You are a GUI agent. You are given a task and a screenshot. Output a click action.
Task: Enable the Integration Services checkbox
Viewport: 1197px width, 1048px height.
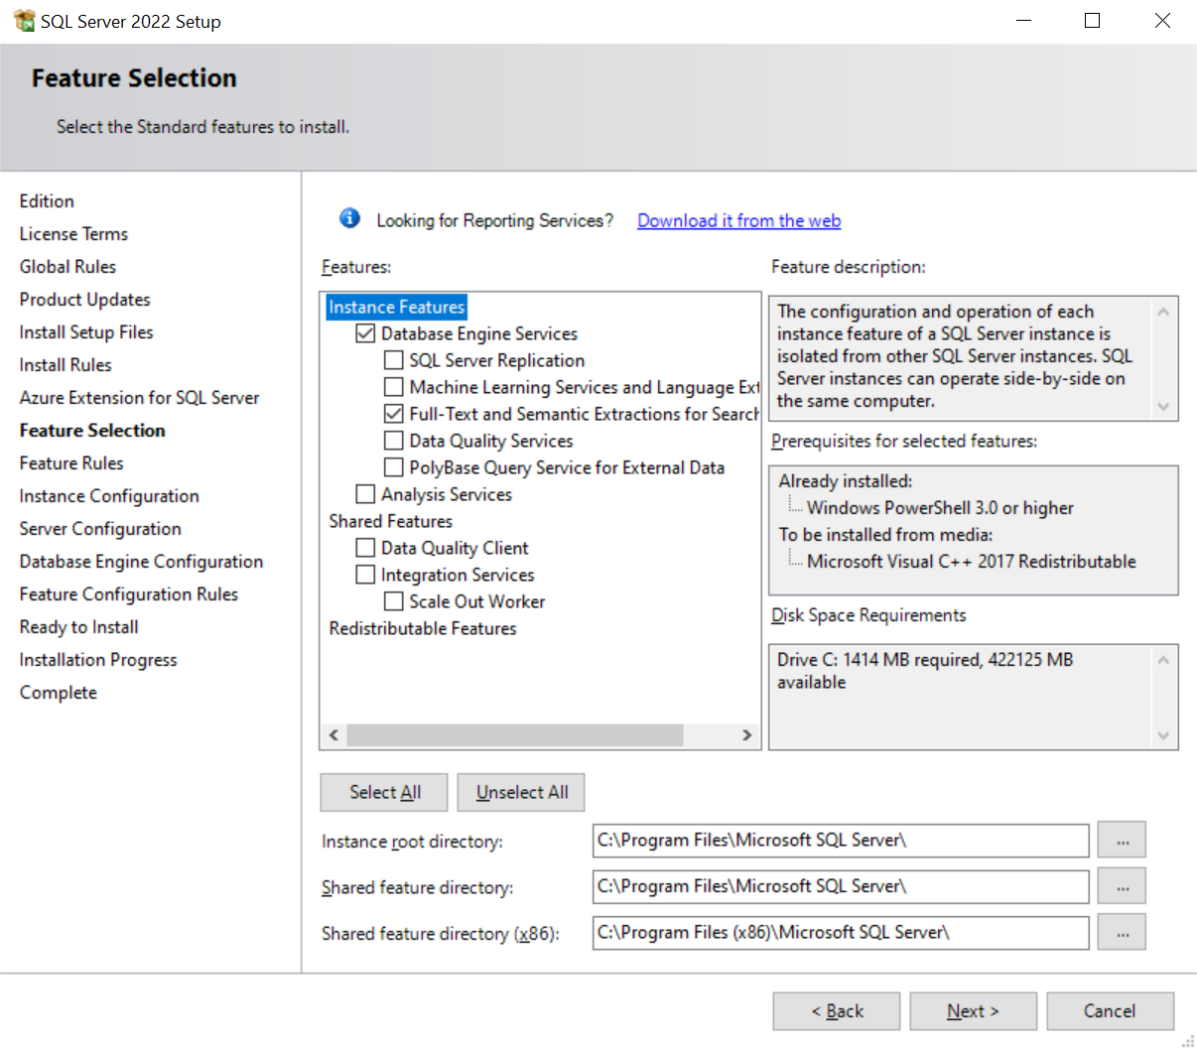[x=365, y=575]
